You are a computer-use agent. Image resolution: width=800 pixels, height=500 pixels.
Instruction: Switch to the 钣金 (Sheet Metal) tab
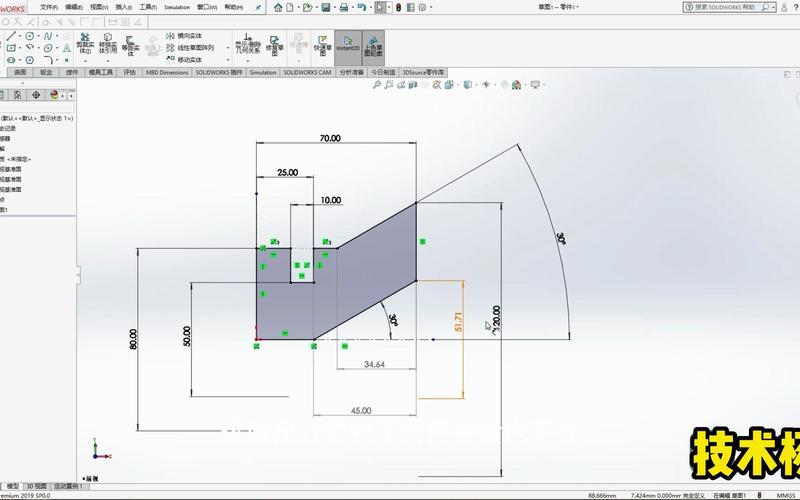[x=46, y=72]
